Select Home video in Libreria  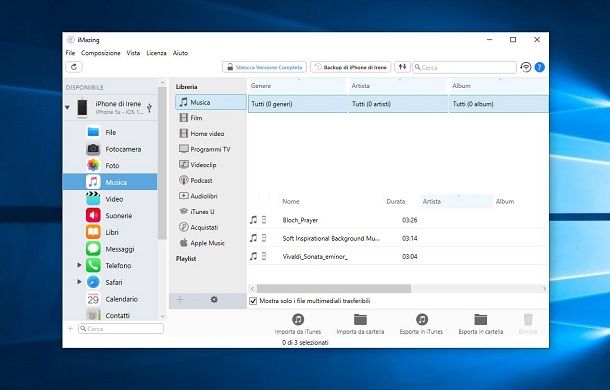[x=211, y=134]
